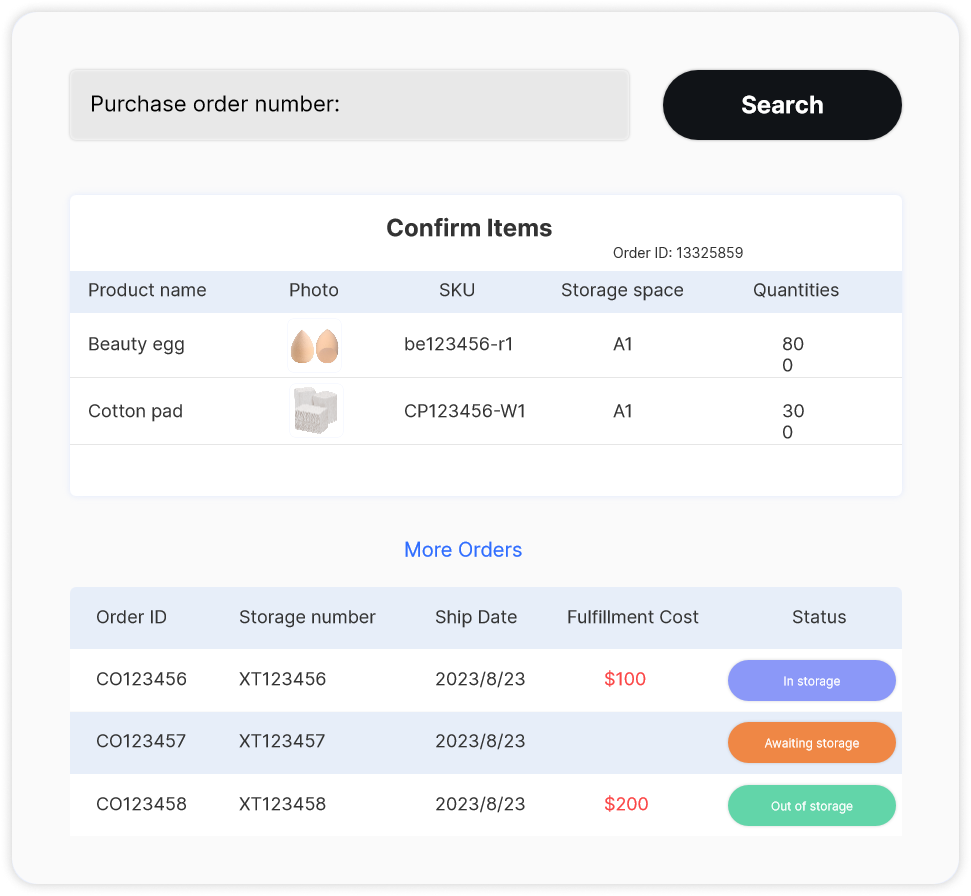Click the Beauty egg product photo
This screenshot has height=896, width=971.
tap(315, 346)
